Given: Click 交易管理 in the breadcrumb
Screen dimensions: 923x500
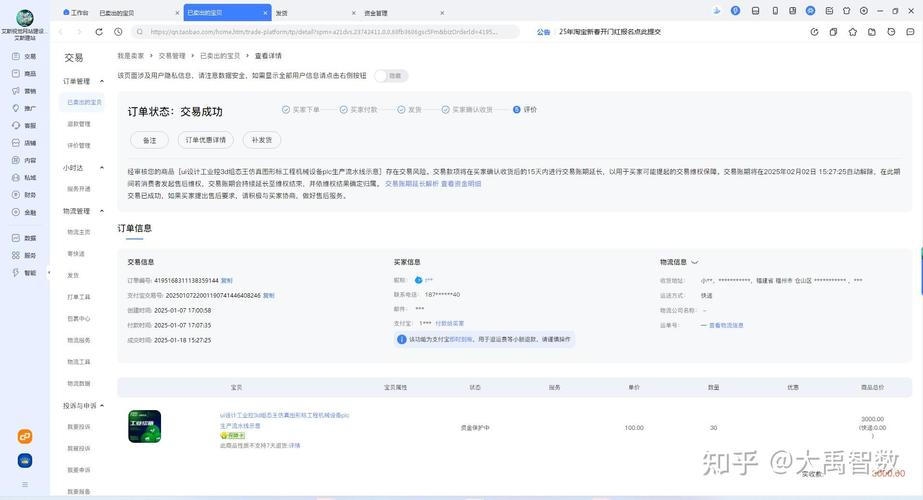Looking at the screenshot, I should point(172,56).
